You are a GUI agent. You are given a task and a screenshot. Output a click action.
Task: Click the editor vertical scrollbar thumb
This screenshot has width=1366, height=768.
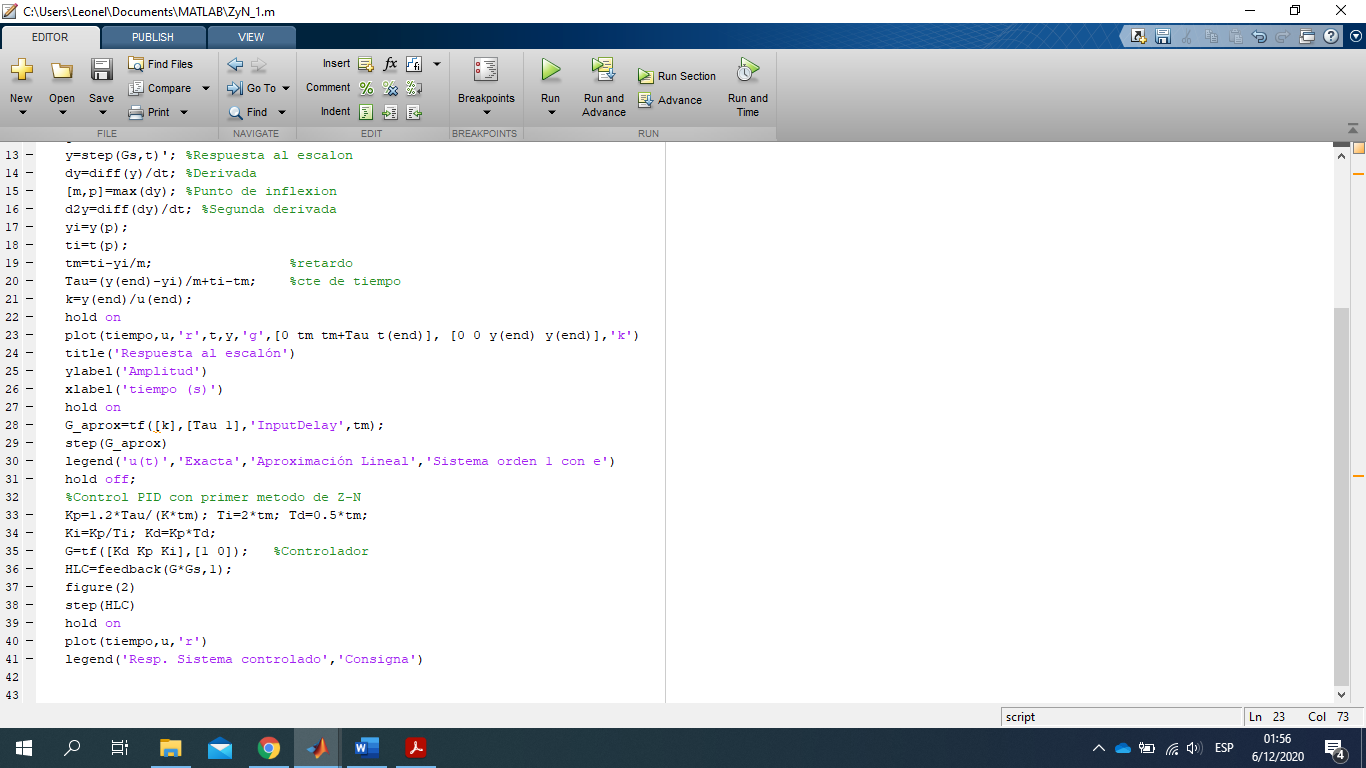pyautogui.click(x=1341, y=495)
